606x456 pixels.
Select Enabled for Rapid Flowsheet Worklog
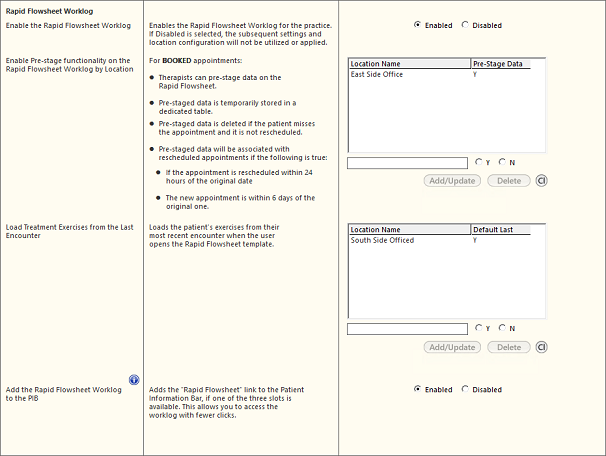click(x=417, y=25)
